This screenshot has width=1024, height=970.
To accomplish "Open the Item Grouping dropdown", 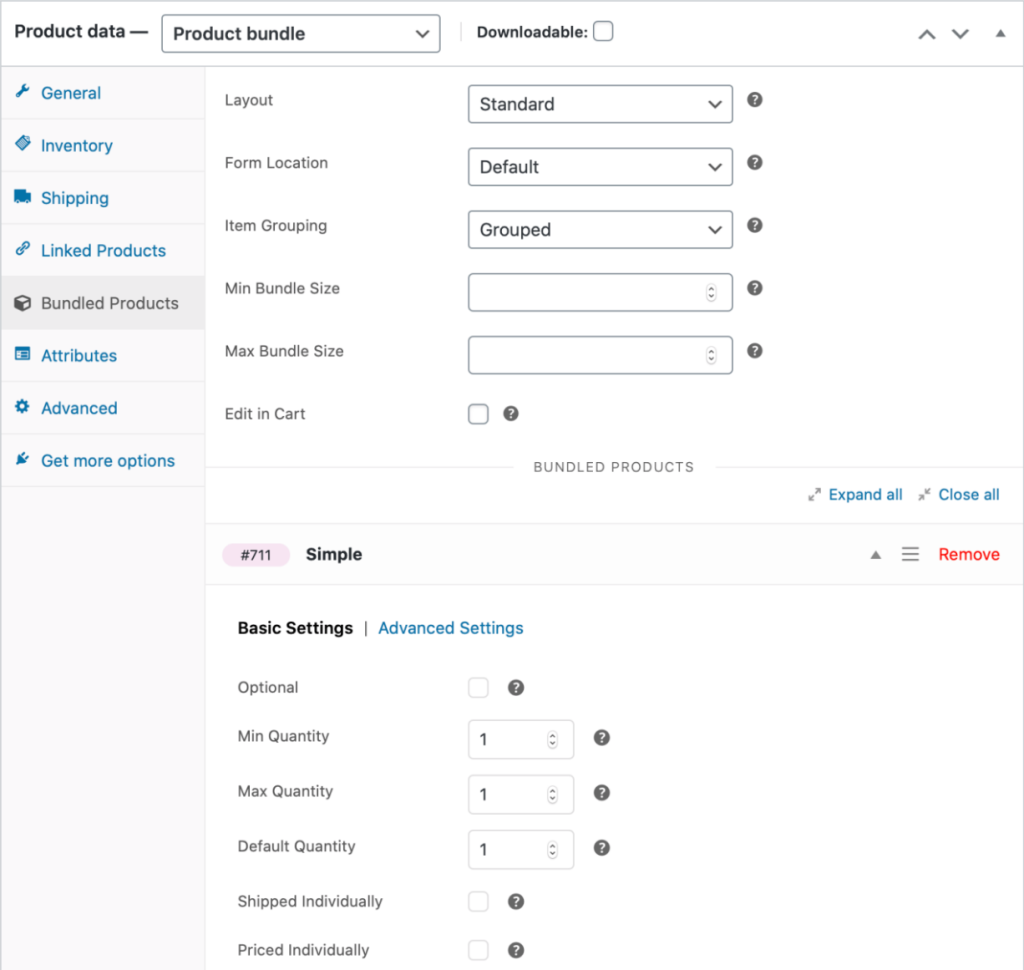I will point(599,229).
